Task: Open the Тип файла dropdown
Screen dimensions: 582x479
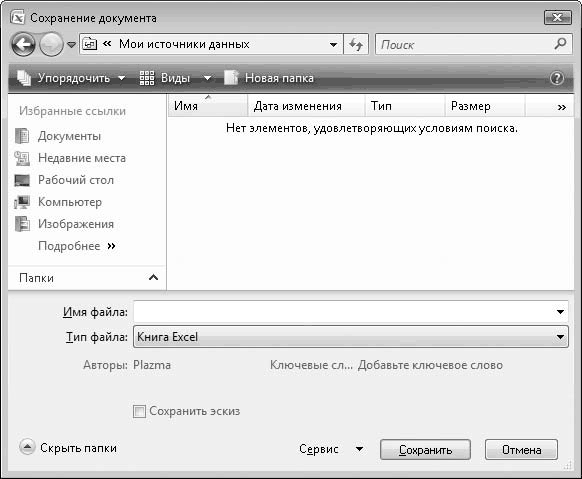Action: pos(351,337)
